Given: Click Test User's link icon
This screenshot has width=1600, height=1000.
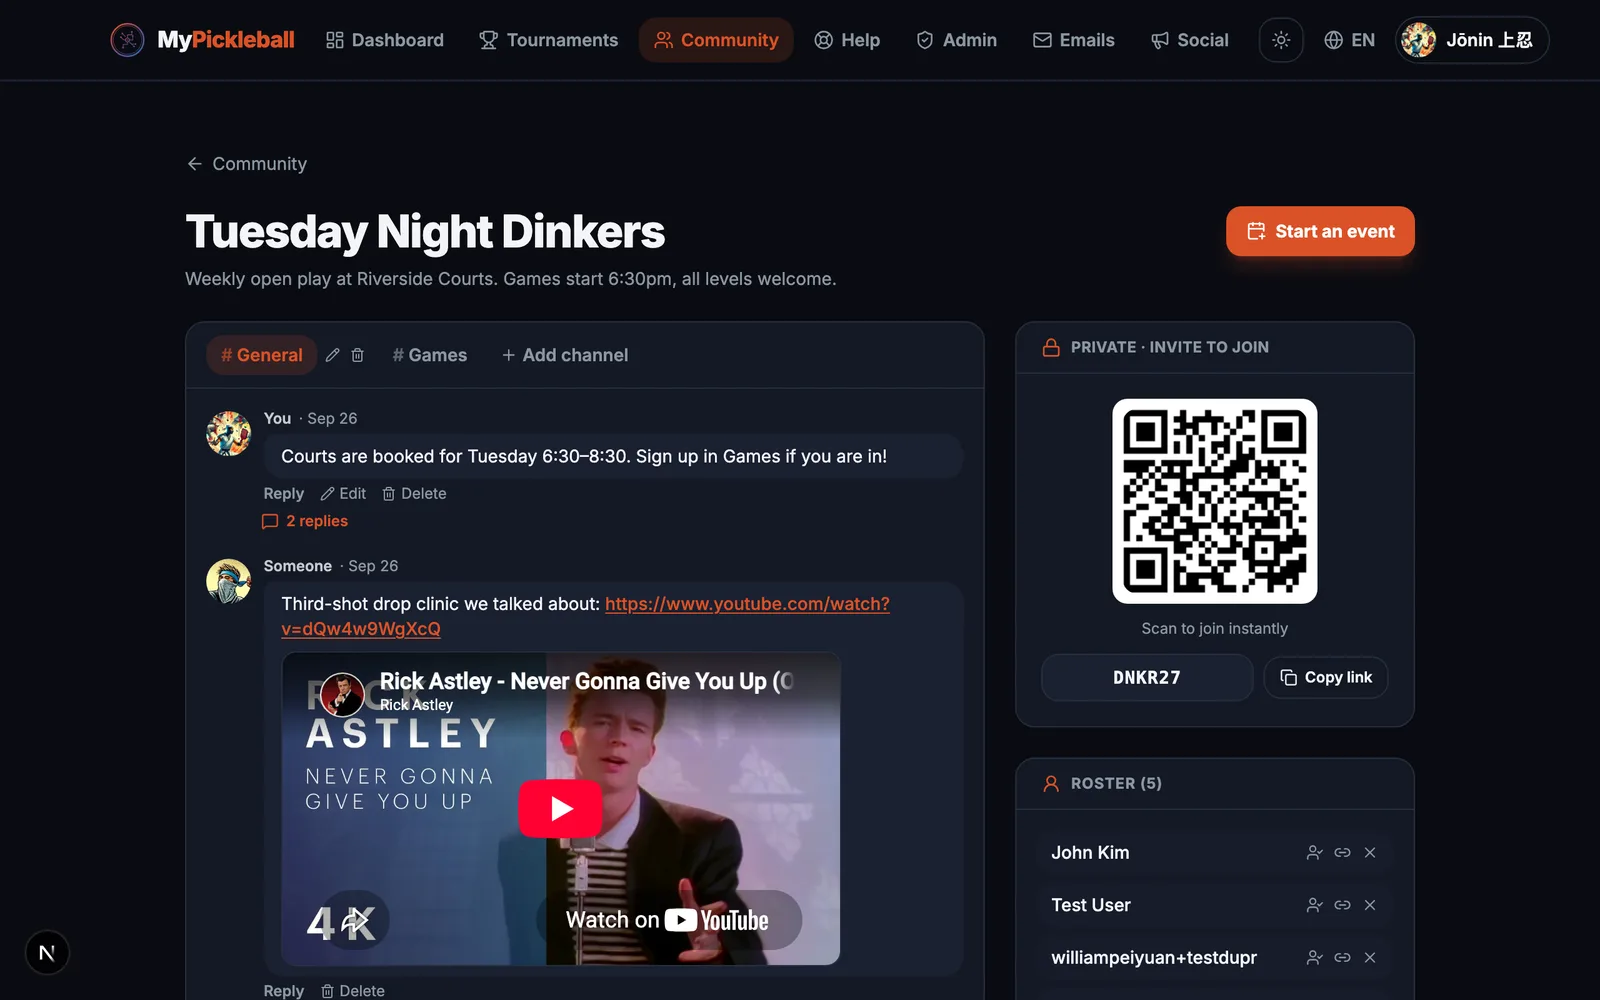Looking at the screenshot, I should click(x=1343, y=905).
